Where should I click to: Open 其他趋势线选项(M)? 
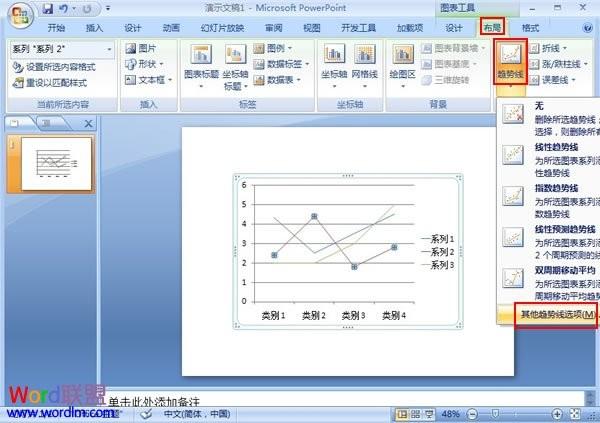click(558, 315)
